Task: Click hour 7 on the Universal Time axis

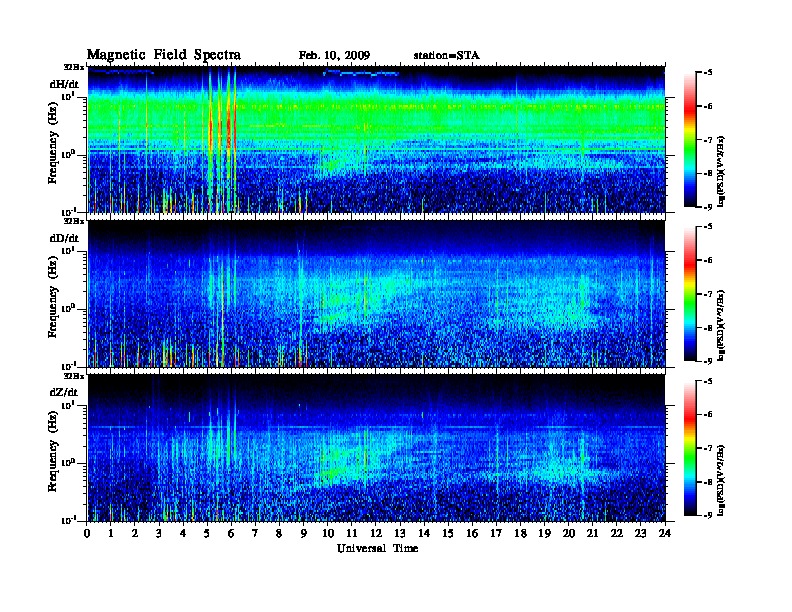Action: point(256,533)
